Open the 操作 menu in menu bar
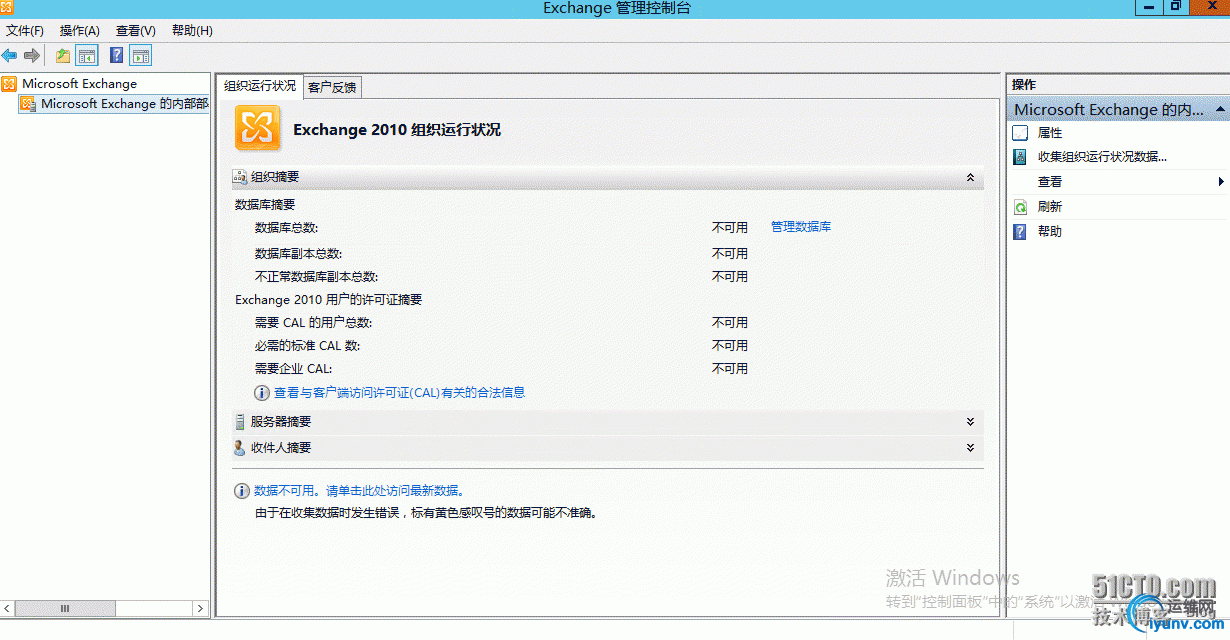Screen dimensions: 1230x640 (x=79, y=30)
